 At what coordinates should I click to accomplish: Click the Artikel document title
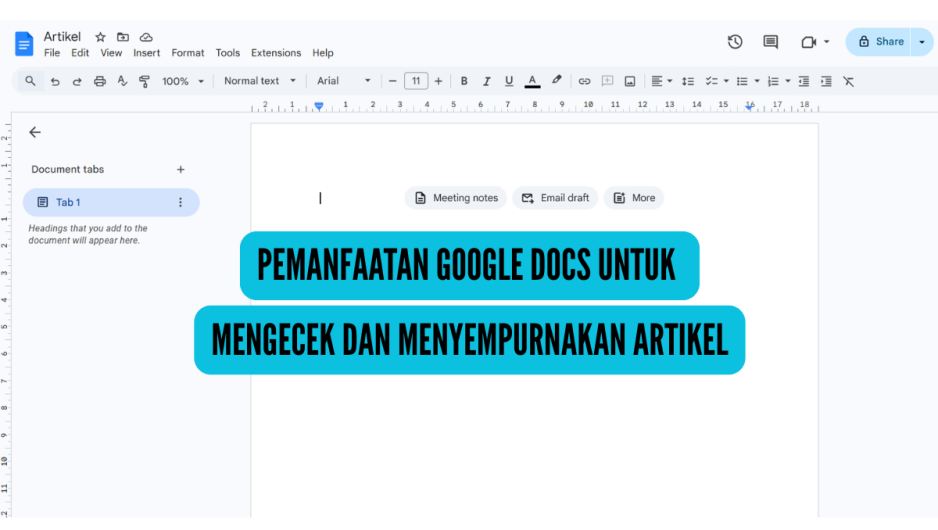62,37
